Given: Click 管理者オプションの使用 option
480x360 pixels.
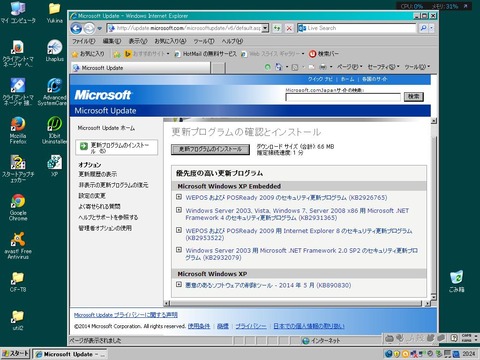Looking at the screenshot, I should tap(105, 228).
